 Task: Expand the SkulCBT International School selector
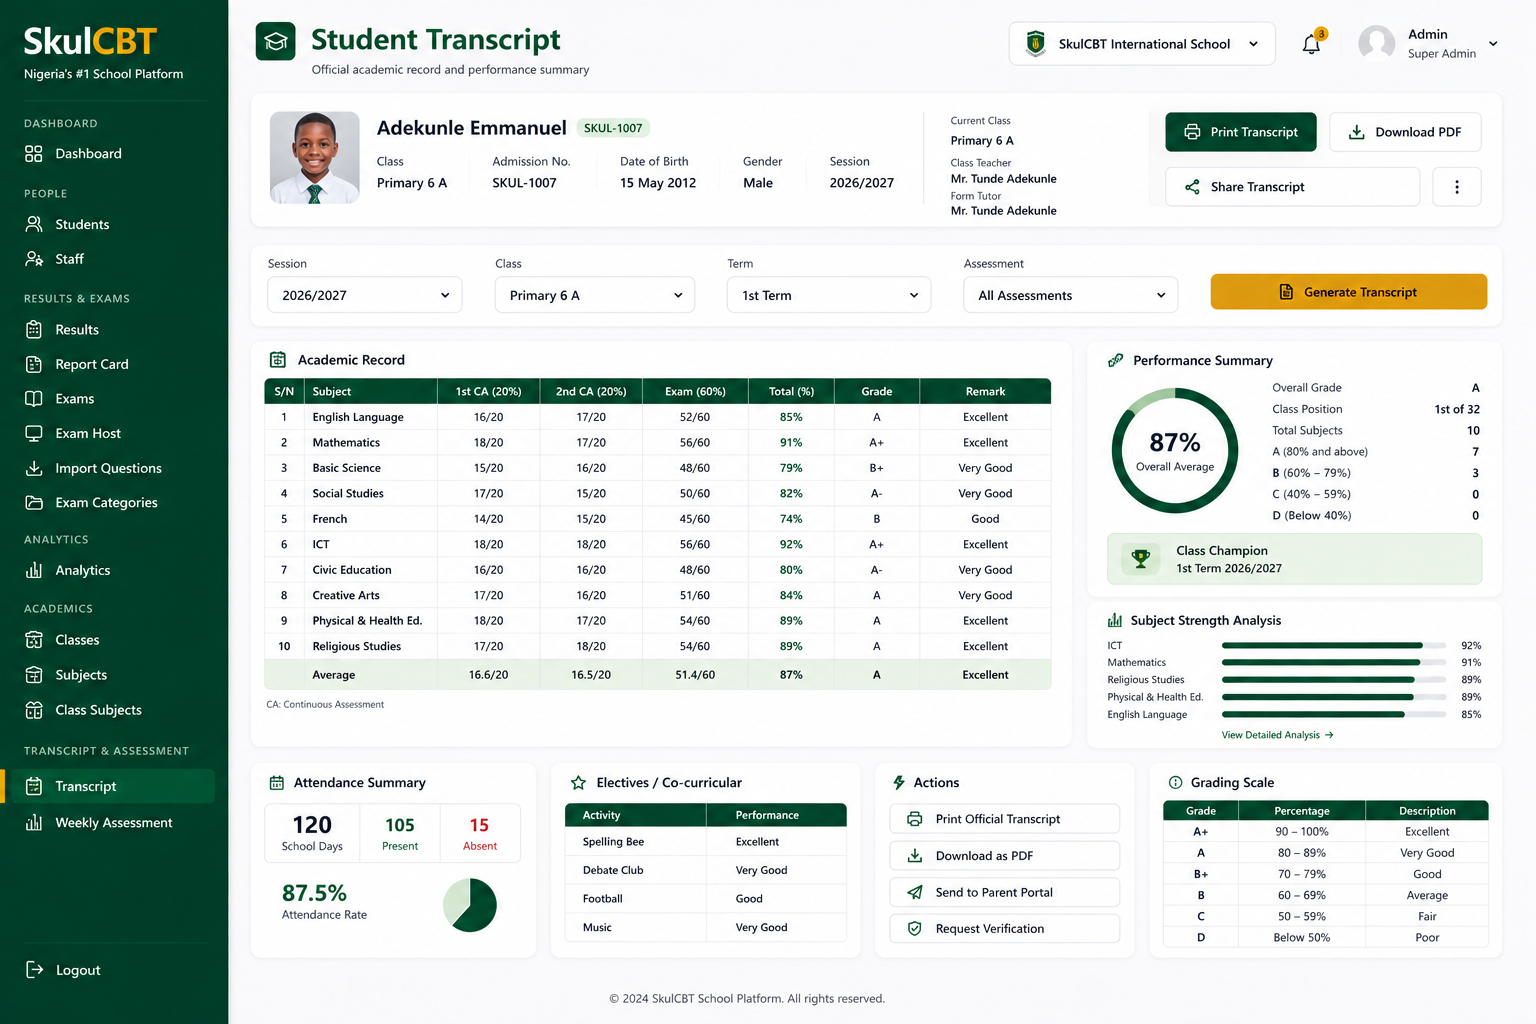click(x=1142, y=44)
